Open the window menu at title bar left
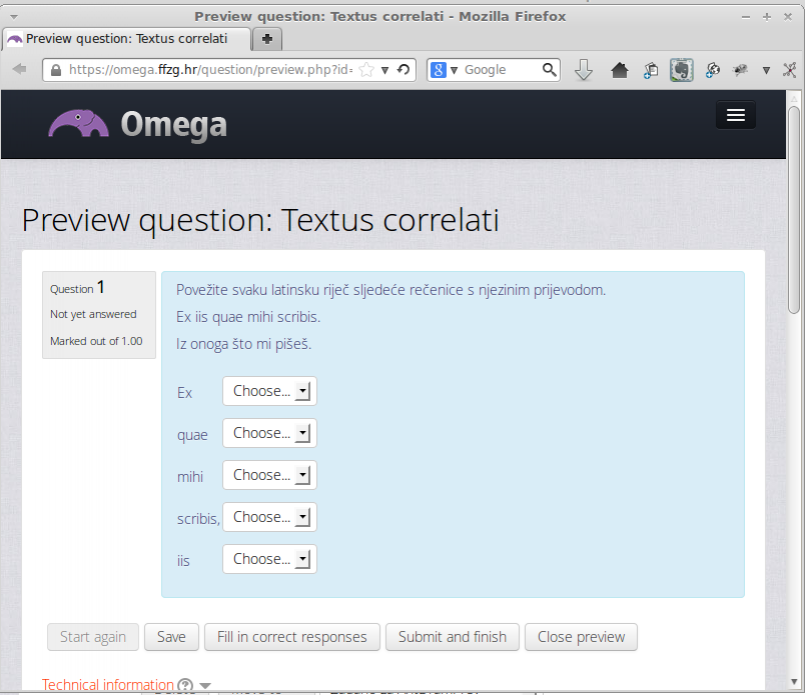 [x=14, y=16]
